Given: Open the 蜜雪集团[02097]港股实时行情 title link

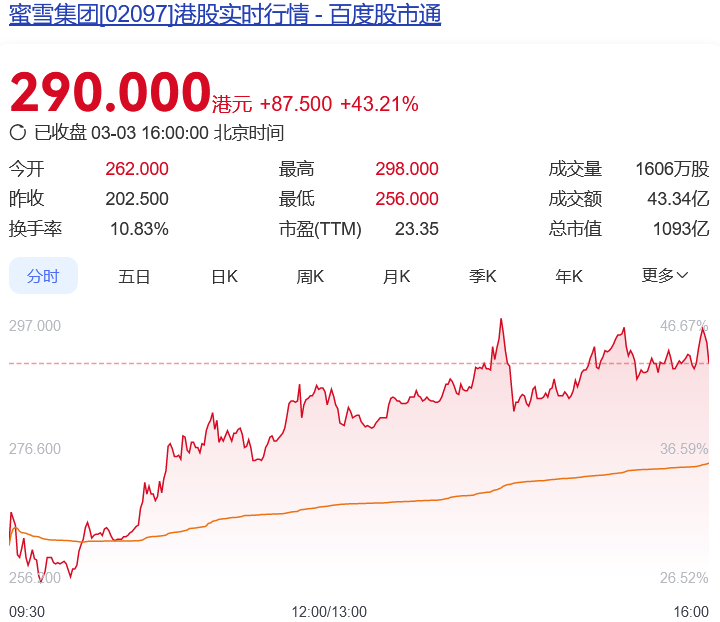Looking at the screenshot, I should pyautogui.click(x=225, y=14).
